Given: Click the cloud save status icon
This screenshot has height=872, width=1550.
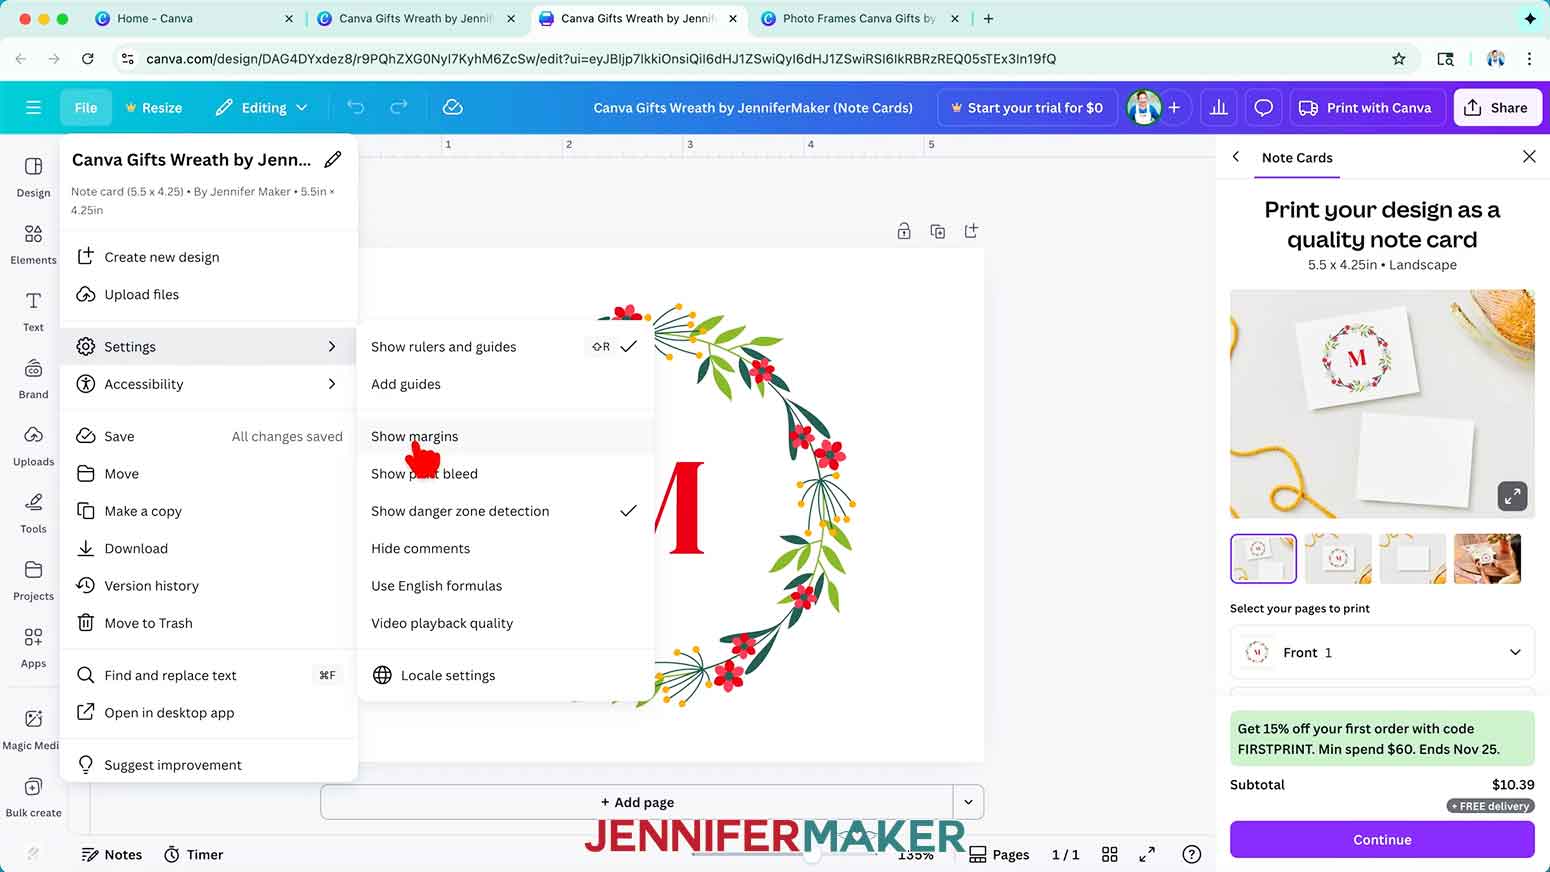Looking at the screenshot, I should pyautogui.click(x=452, y=107).
